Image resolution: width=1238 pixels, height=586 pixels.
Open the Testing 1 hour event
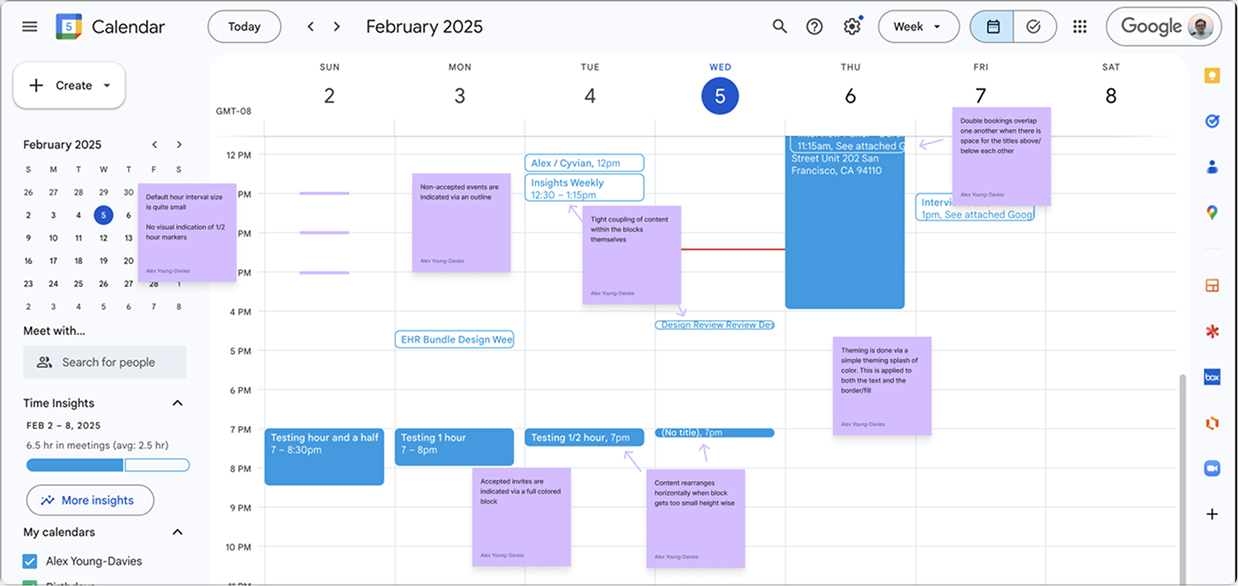(454, 447)
